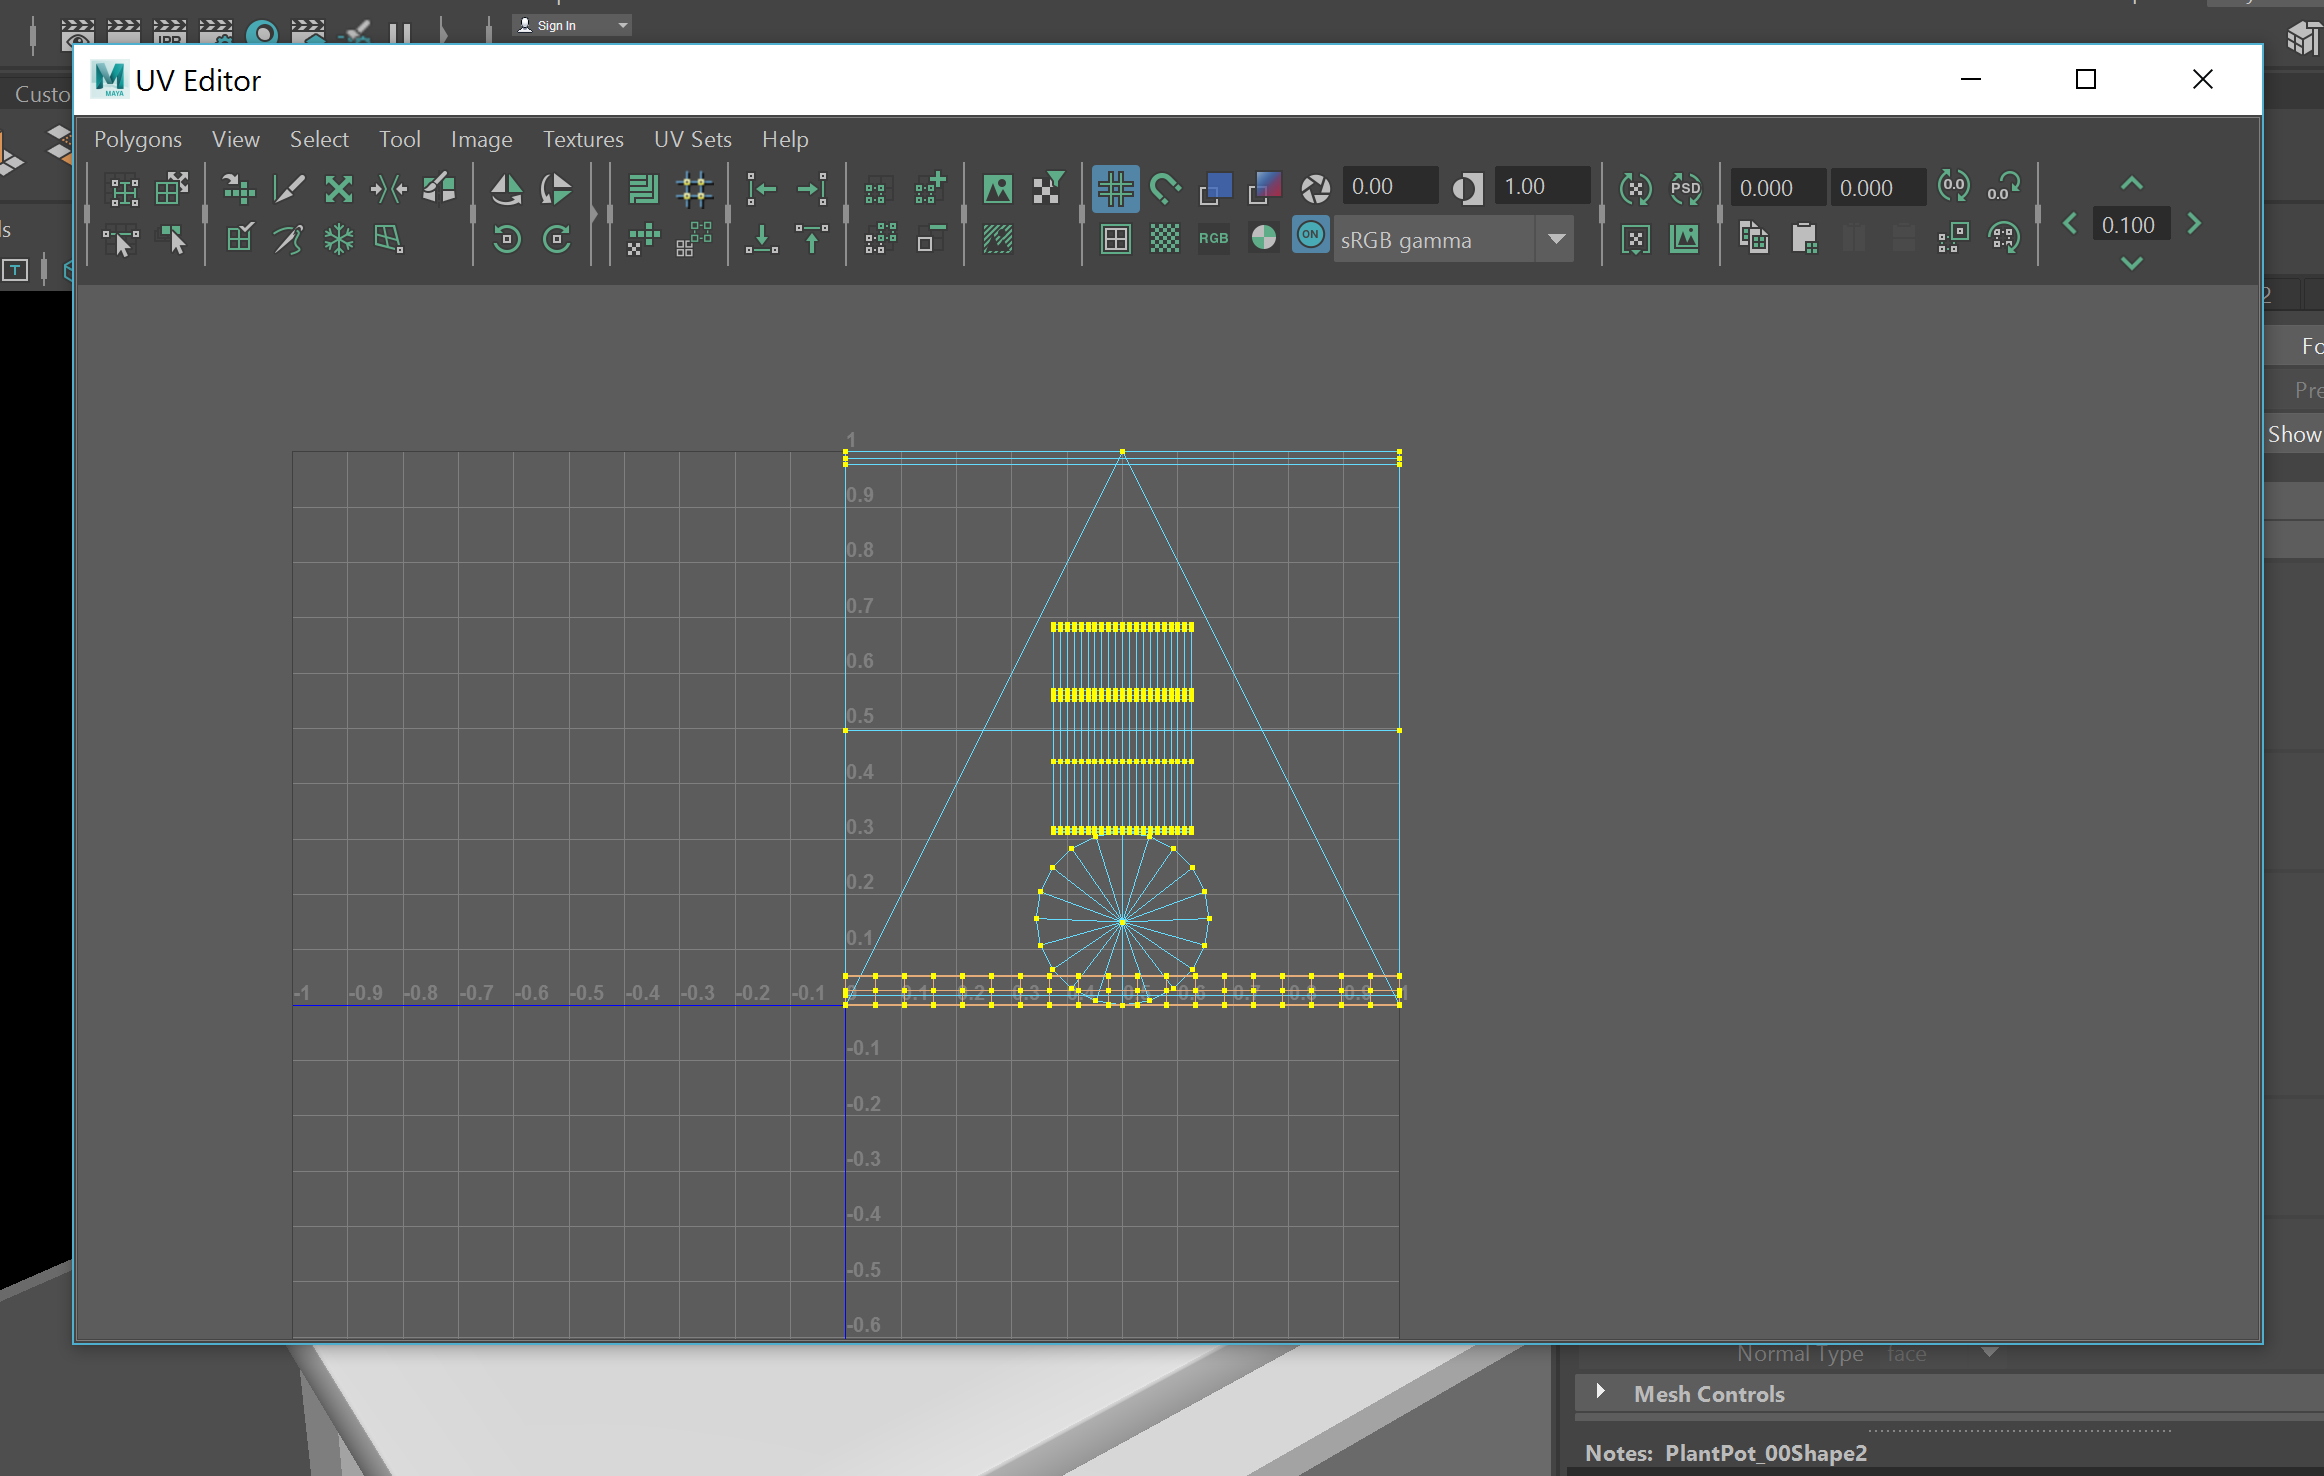Align UVs to minimum U
The width and height of the screenshot is (2324, 1476).
(x=762, y=188)
